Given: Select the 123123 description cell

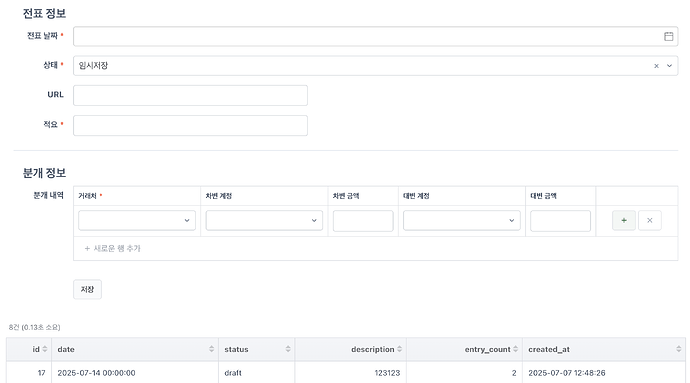Looking at the screenshot, I should [351, 373].
